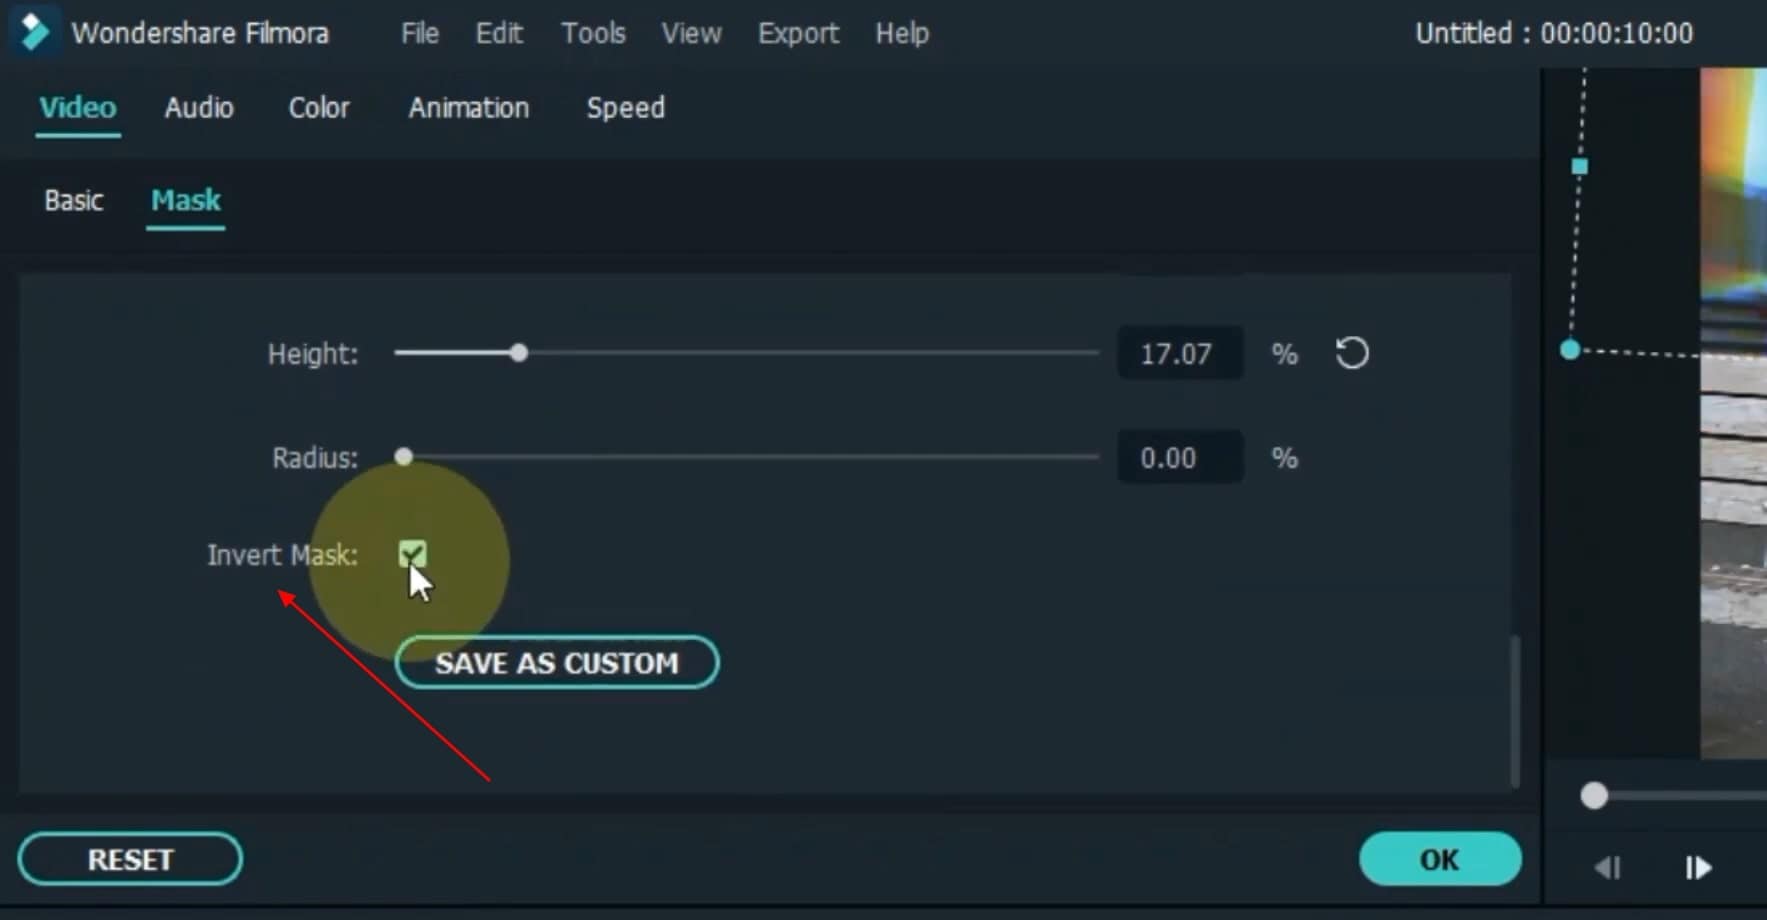This screenshot has width=1767, height=920.
Task: Click the mask panel vertical scrollbar
Action: pyautogui.click(x=1514, y=710)
